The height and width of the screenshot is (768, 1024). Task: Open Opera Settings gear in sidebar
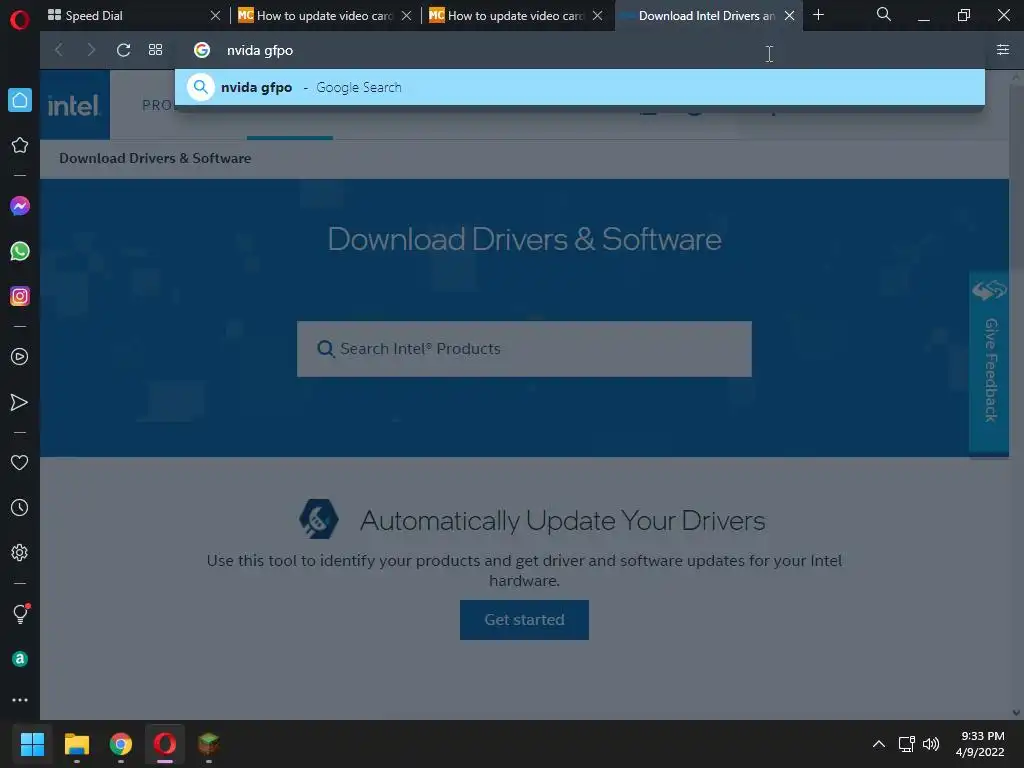[x=20, y=552]
